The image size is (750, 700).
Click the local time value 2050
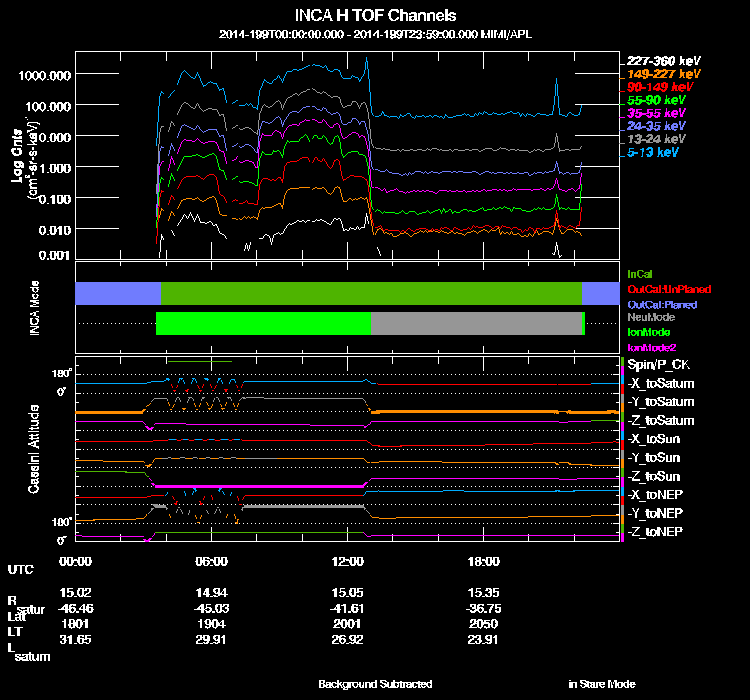coord(483,624)
